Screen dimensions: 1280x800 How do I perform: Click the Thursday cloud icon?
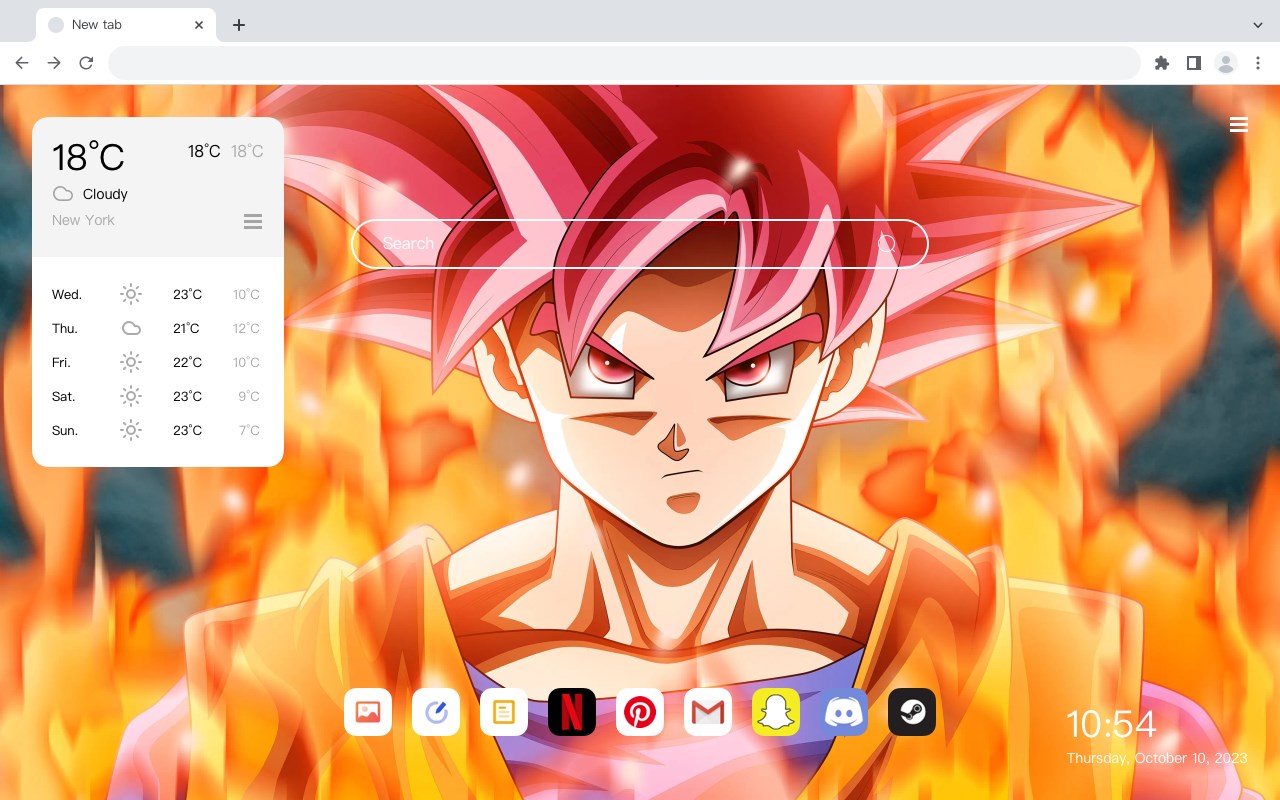point(131,328)
